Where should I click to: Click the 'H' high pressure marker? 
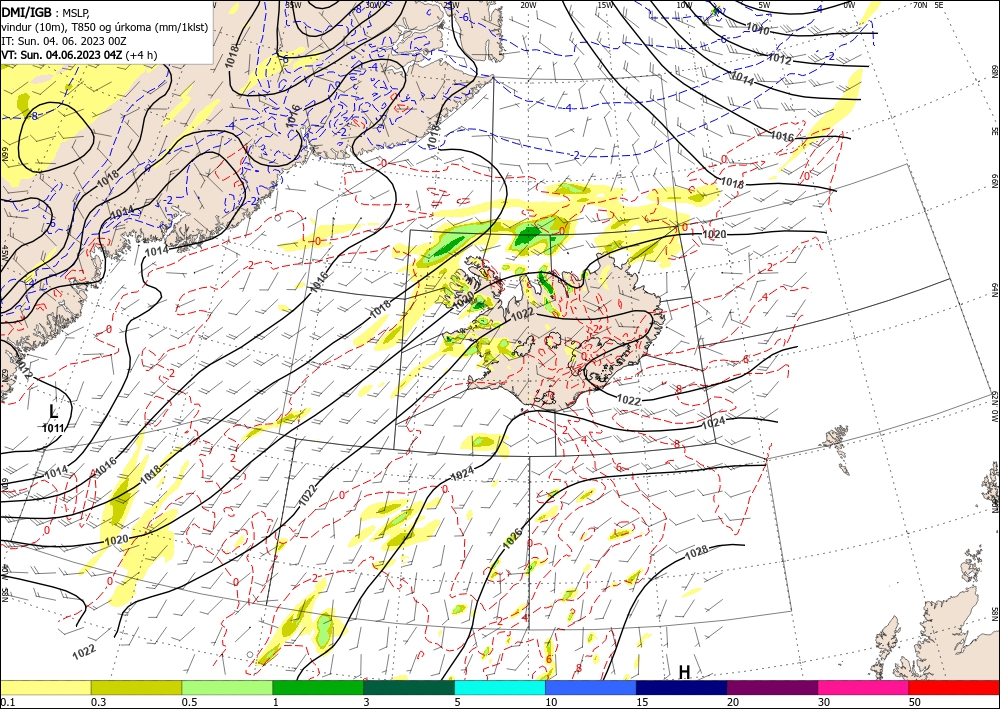point(684,672)
